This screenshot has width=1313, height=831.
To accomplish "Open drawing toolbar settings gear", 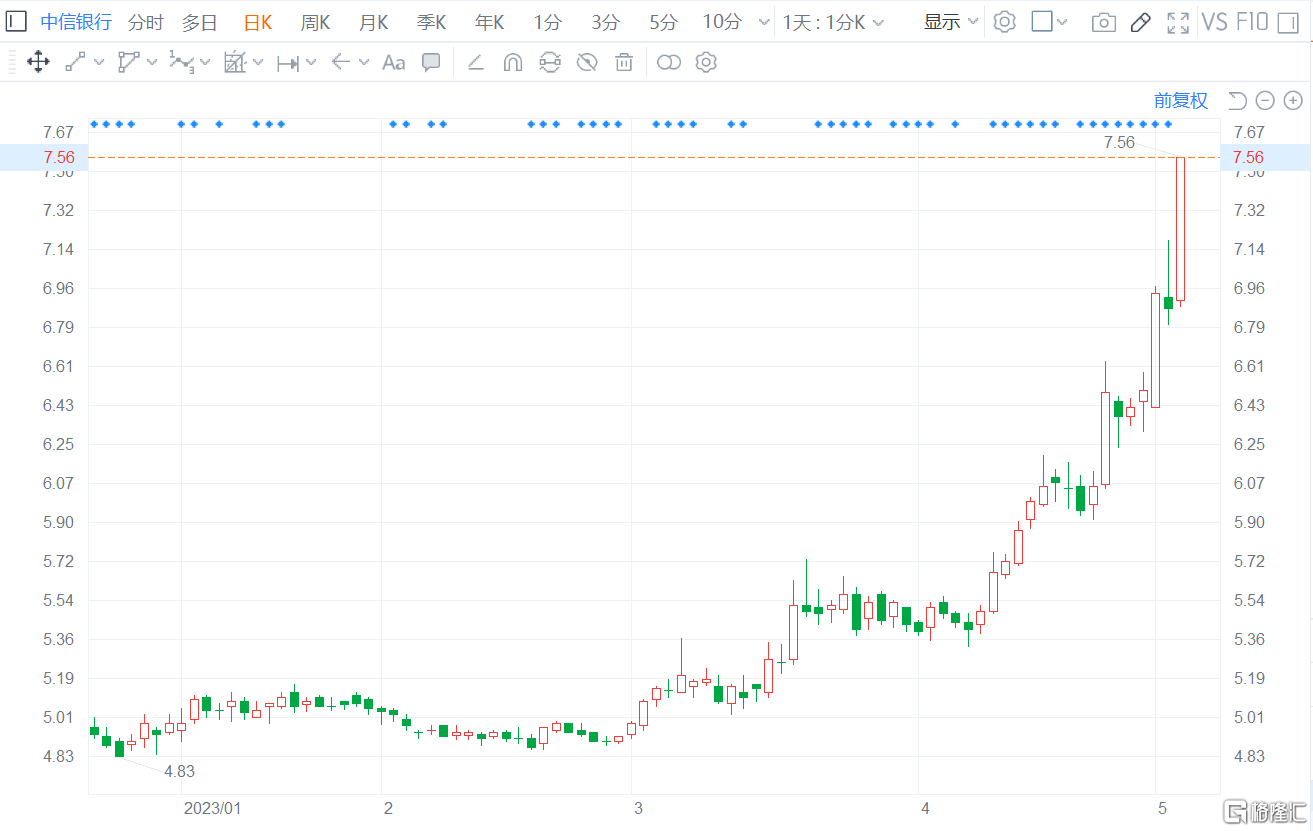I will point(706,62).
